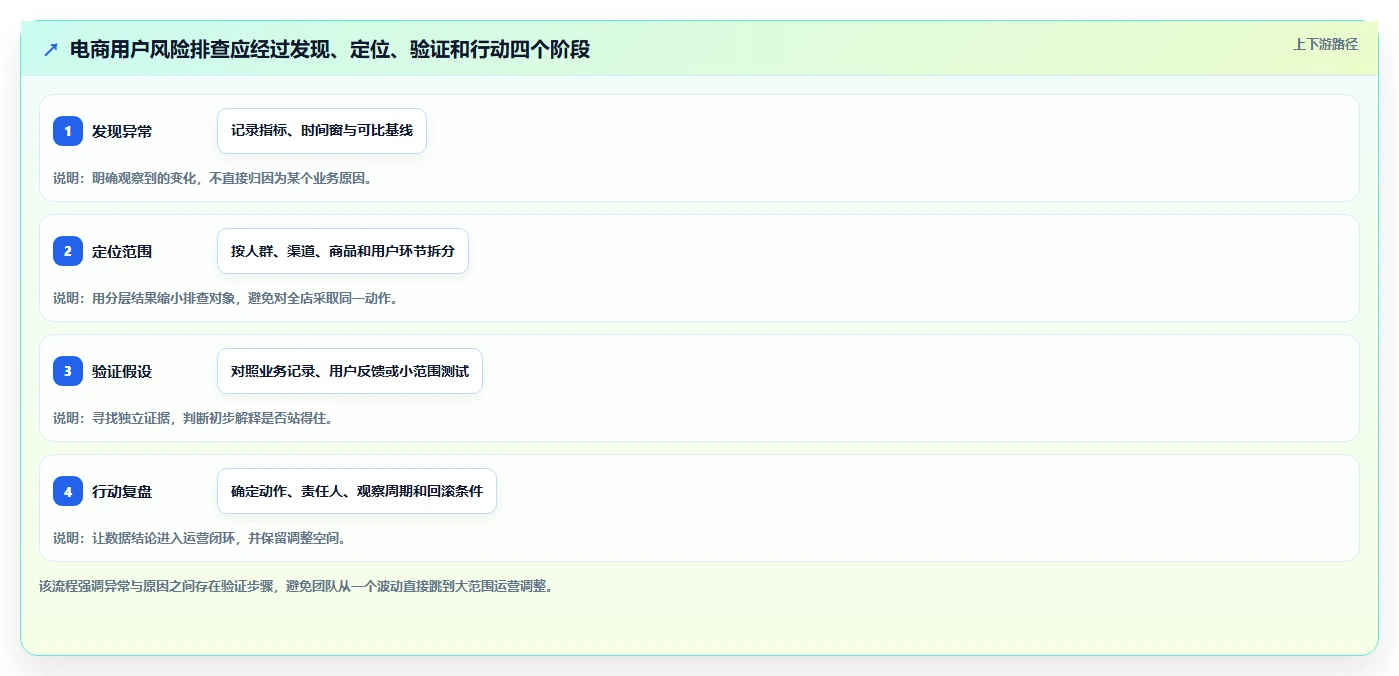The image size is (1399, 676).
Task: Click the 记录指标、时间窗与可比基线 chip
Action: click(322, 131)
